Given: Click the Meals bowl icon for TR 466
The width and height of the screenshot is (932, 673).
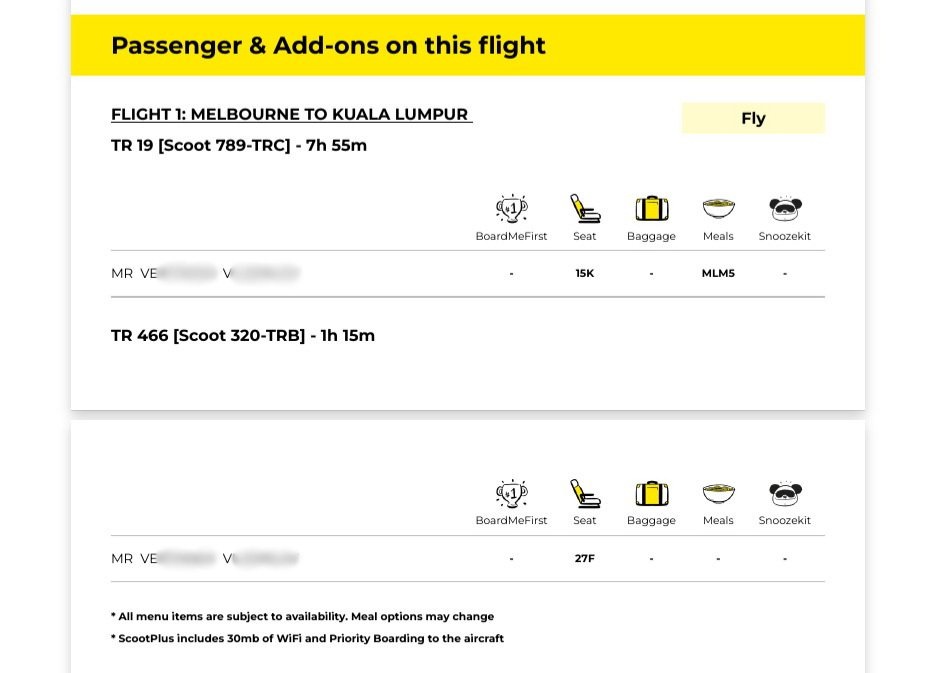Looking at the screenshot, I should (x=718, y=493).
